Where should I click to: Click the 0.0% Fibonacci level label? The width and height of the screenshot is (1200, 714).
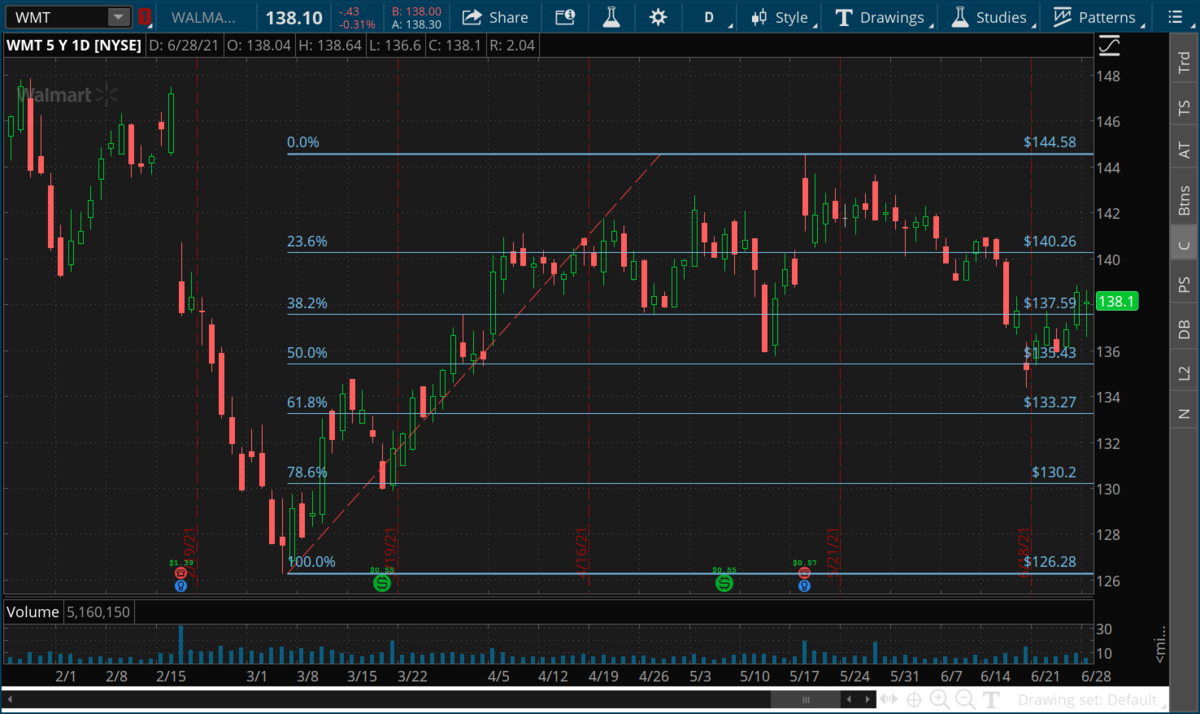[303, 142]
